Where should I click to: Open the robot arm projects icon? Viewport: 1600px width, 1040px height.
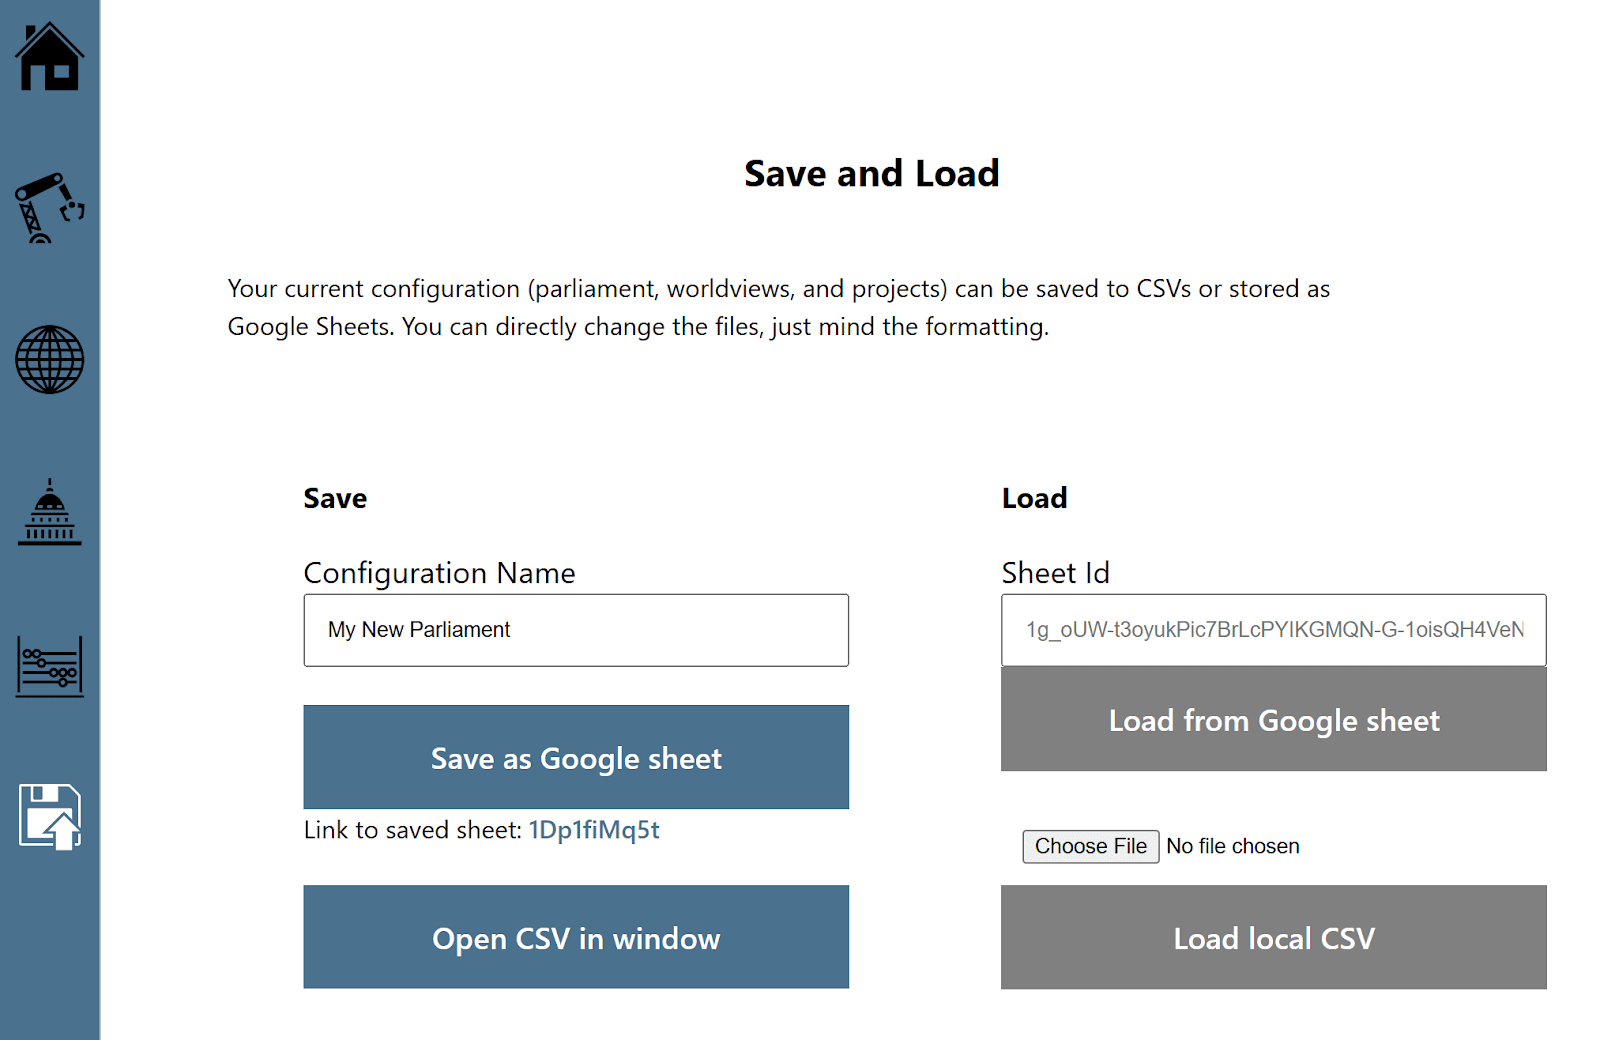click(49, 208)
